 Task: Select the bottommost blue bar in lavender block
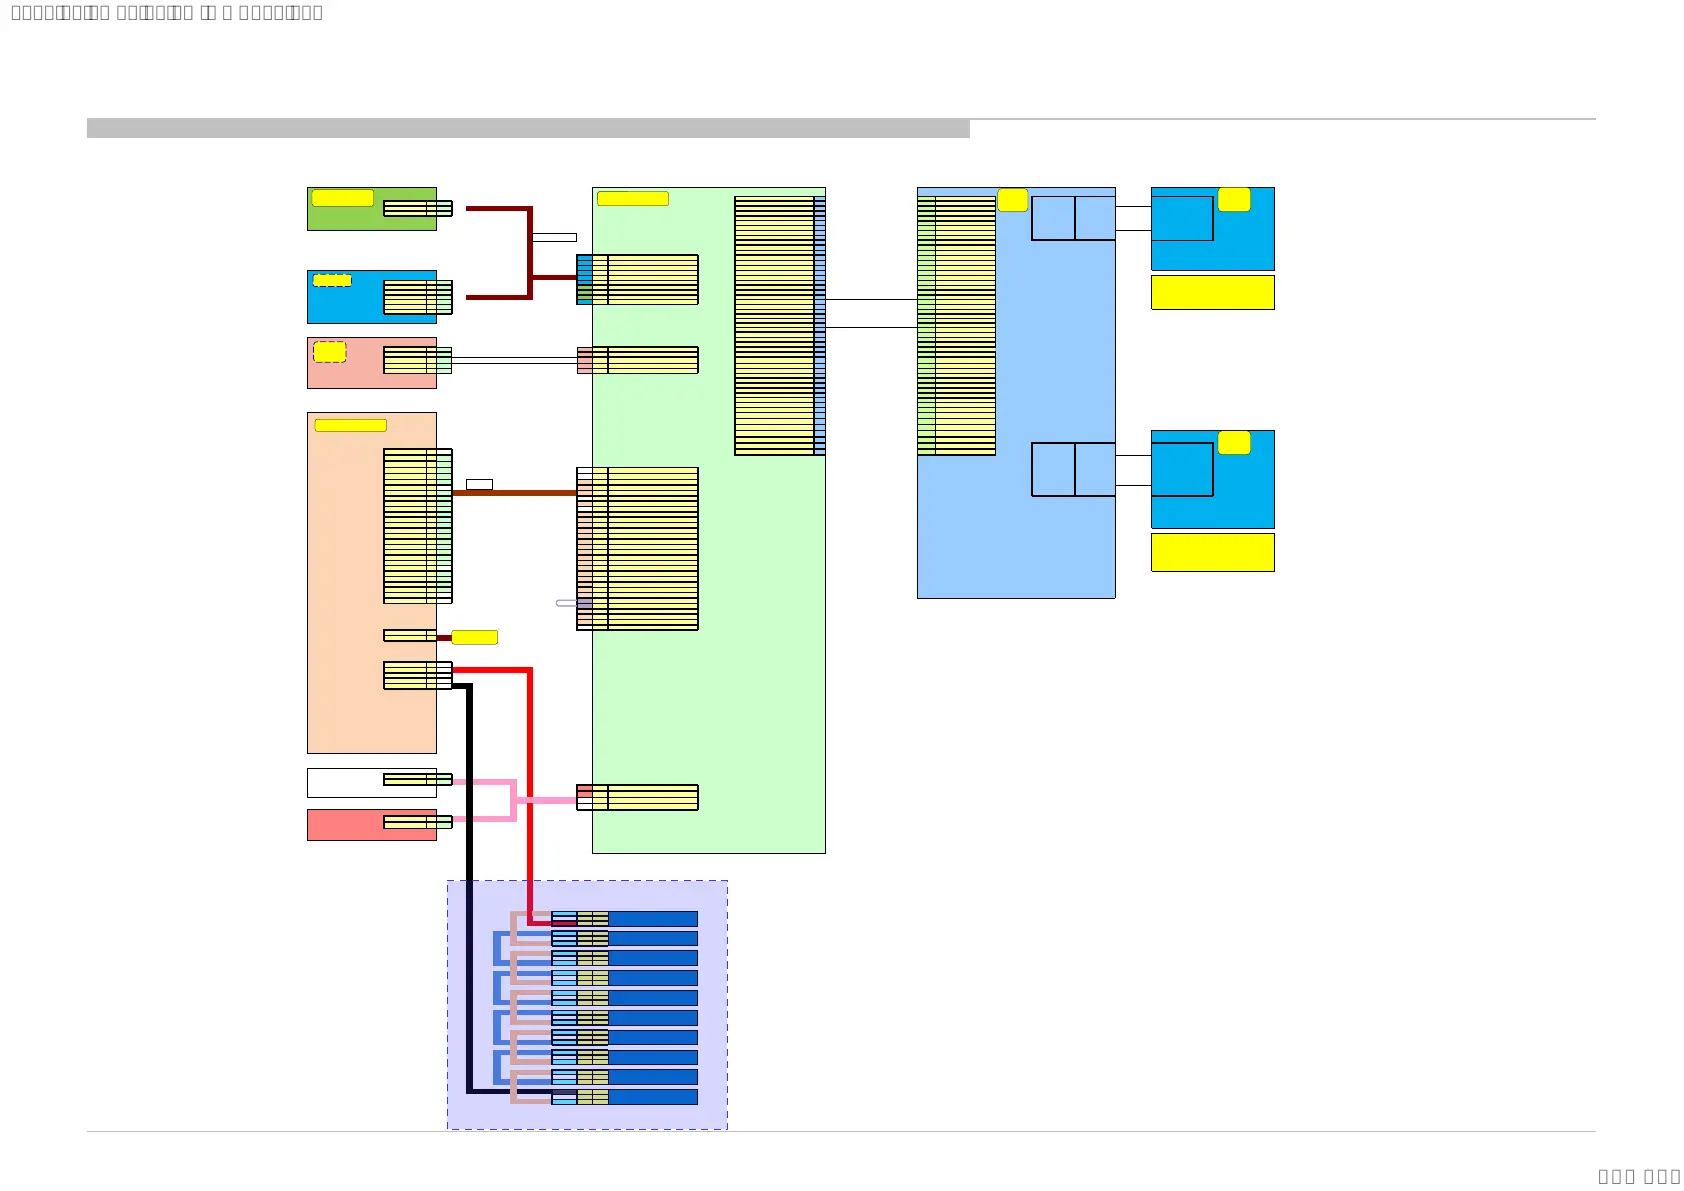pyautogui.click(x=653, y=1097)
